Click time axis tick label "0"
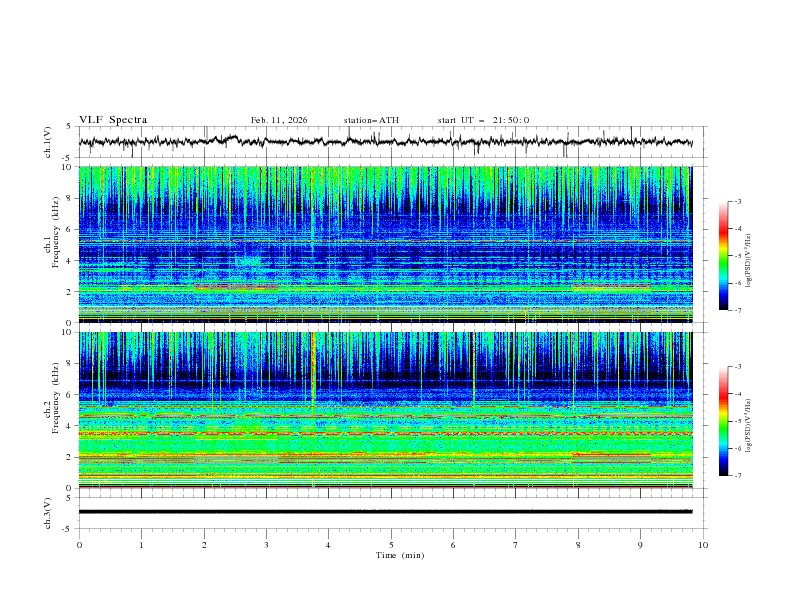This screenshot has width=792, height=612. pyautogui.click(x=79, y=545)
